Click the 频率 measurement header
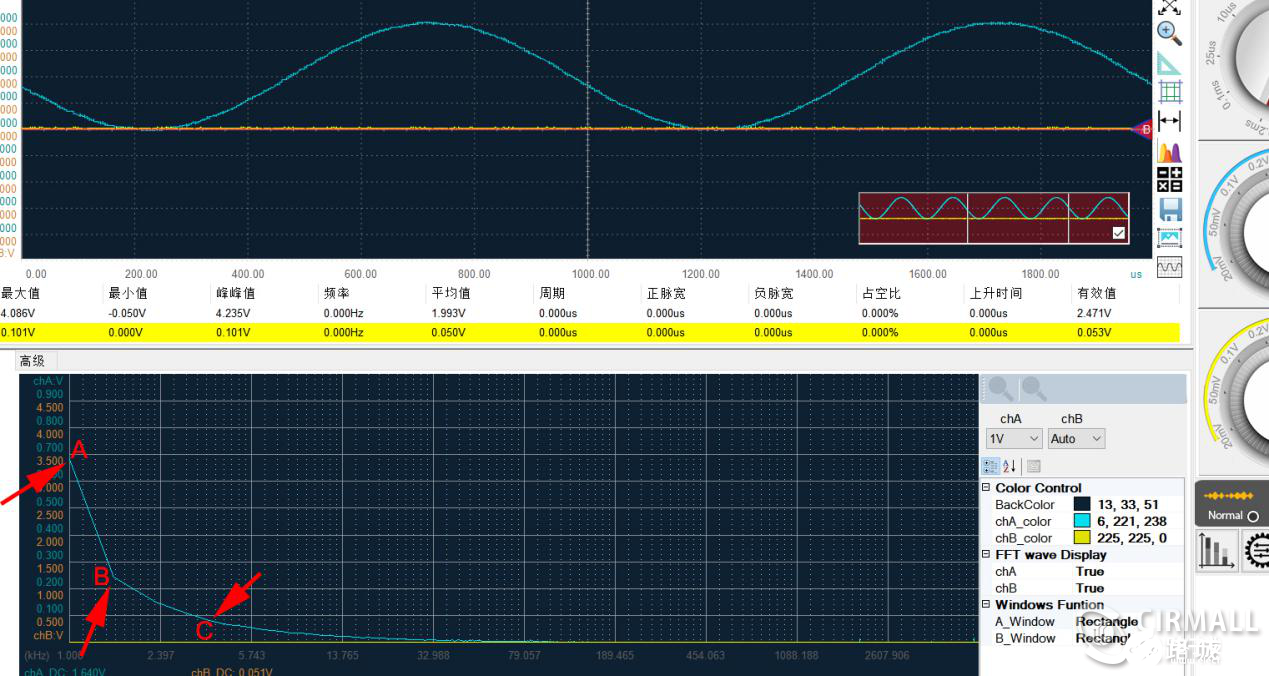 pos(336,294)
